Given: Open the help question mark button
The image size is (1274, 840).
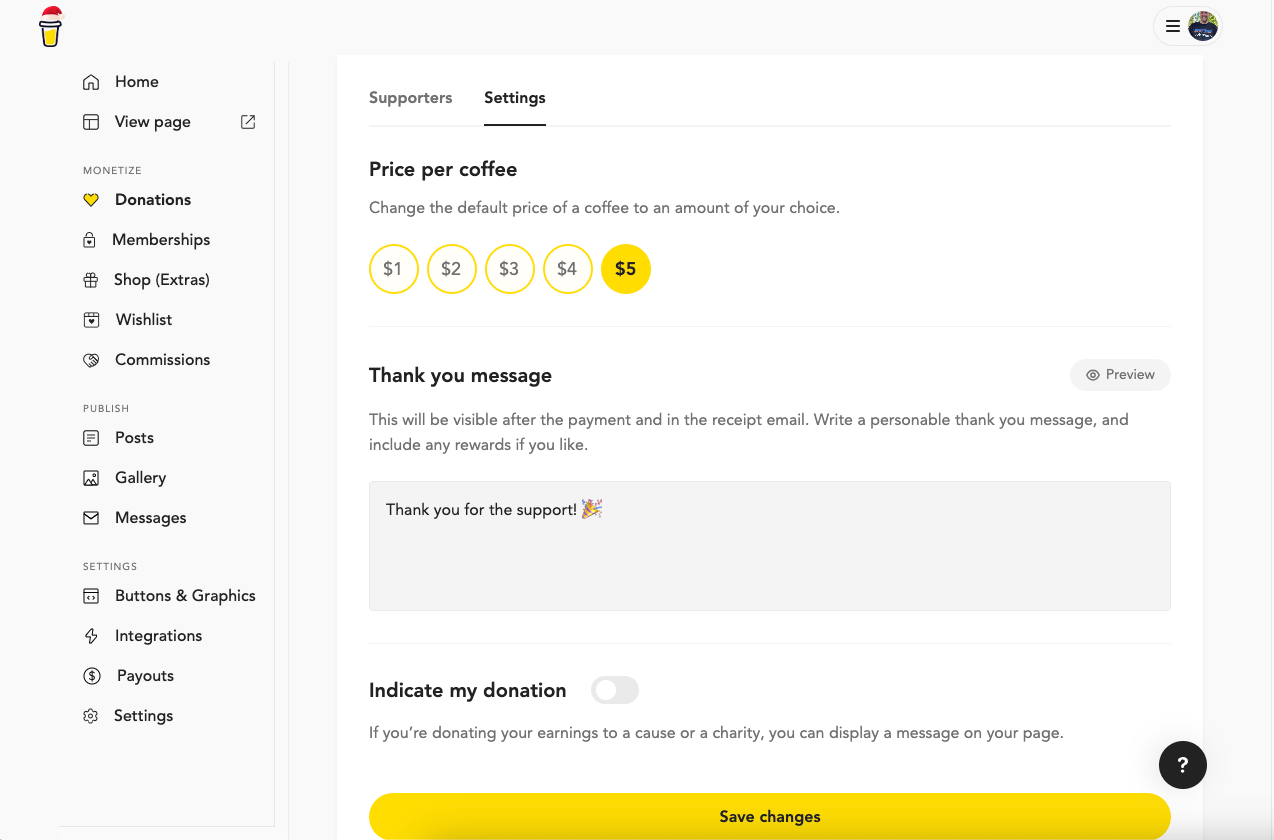Looking at the screenshot, I should click(1182, 765).
